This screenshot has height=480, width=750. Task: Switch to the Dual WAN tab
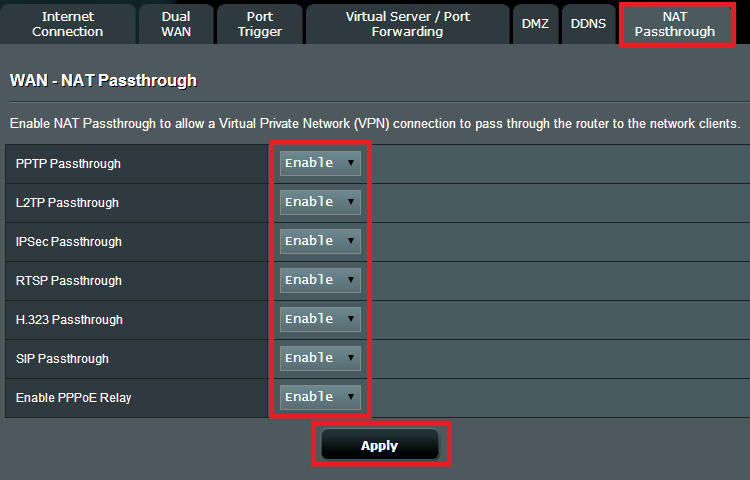tap(176, 24)
